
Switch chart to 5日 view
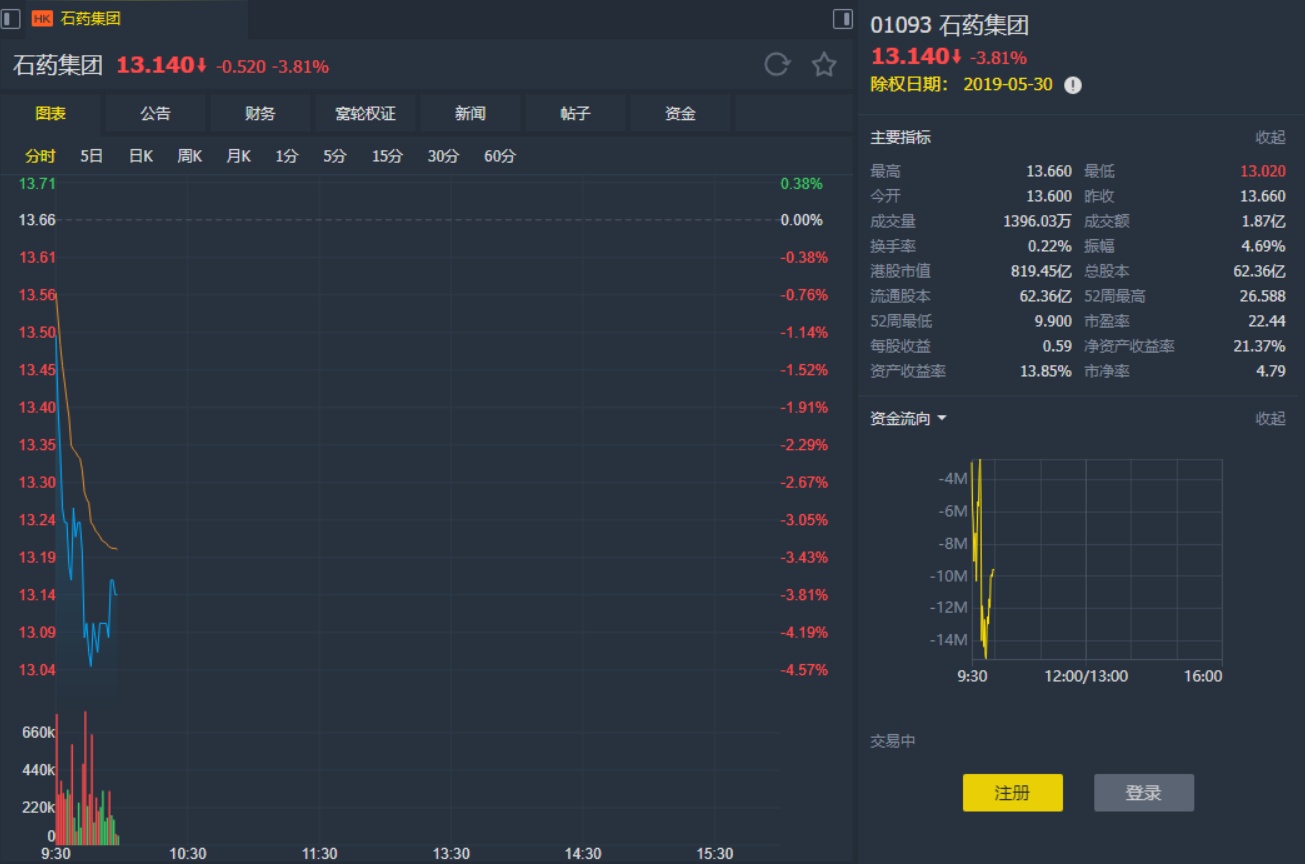tap(91, 156)
